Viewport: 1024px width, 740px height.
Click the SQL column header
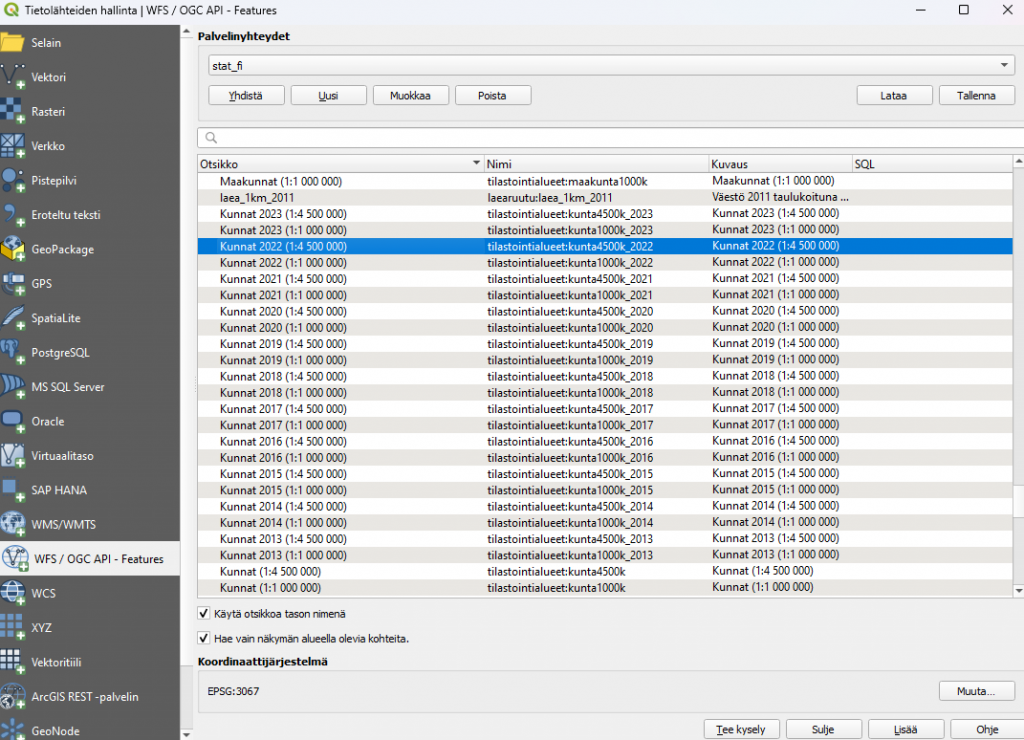click(933, 164)
